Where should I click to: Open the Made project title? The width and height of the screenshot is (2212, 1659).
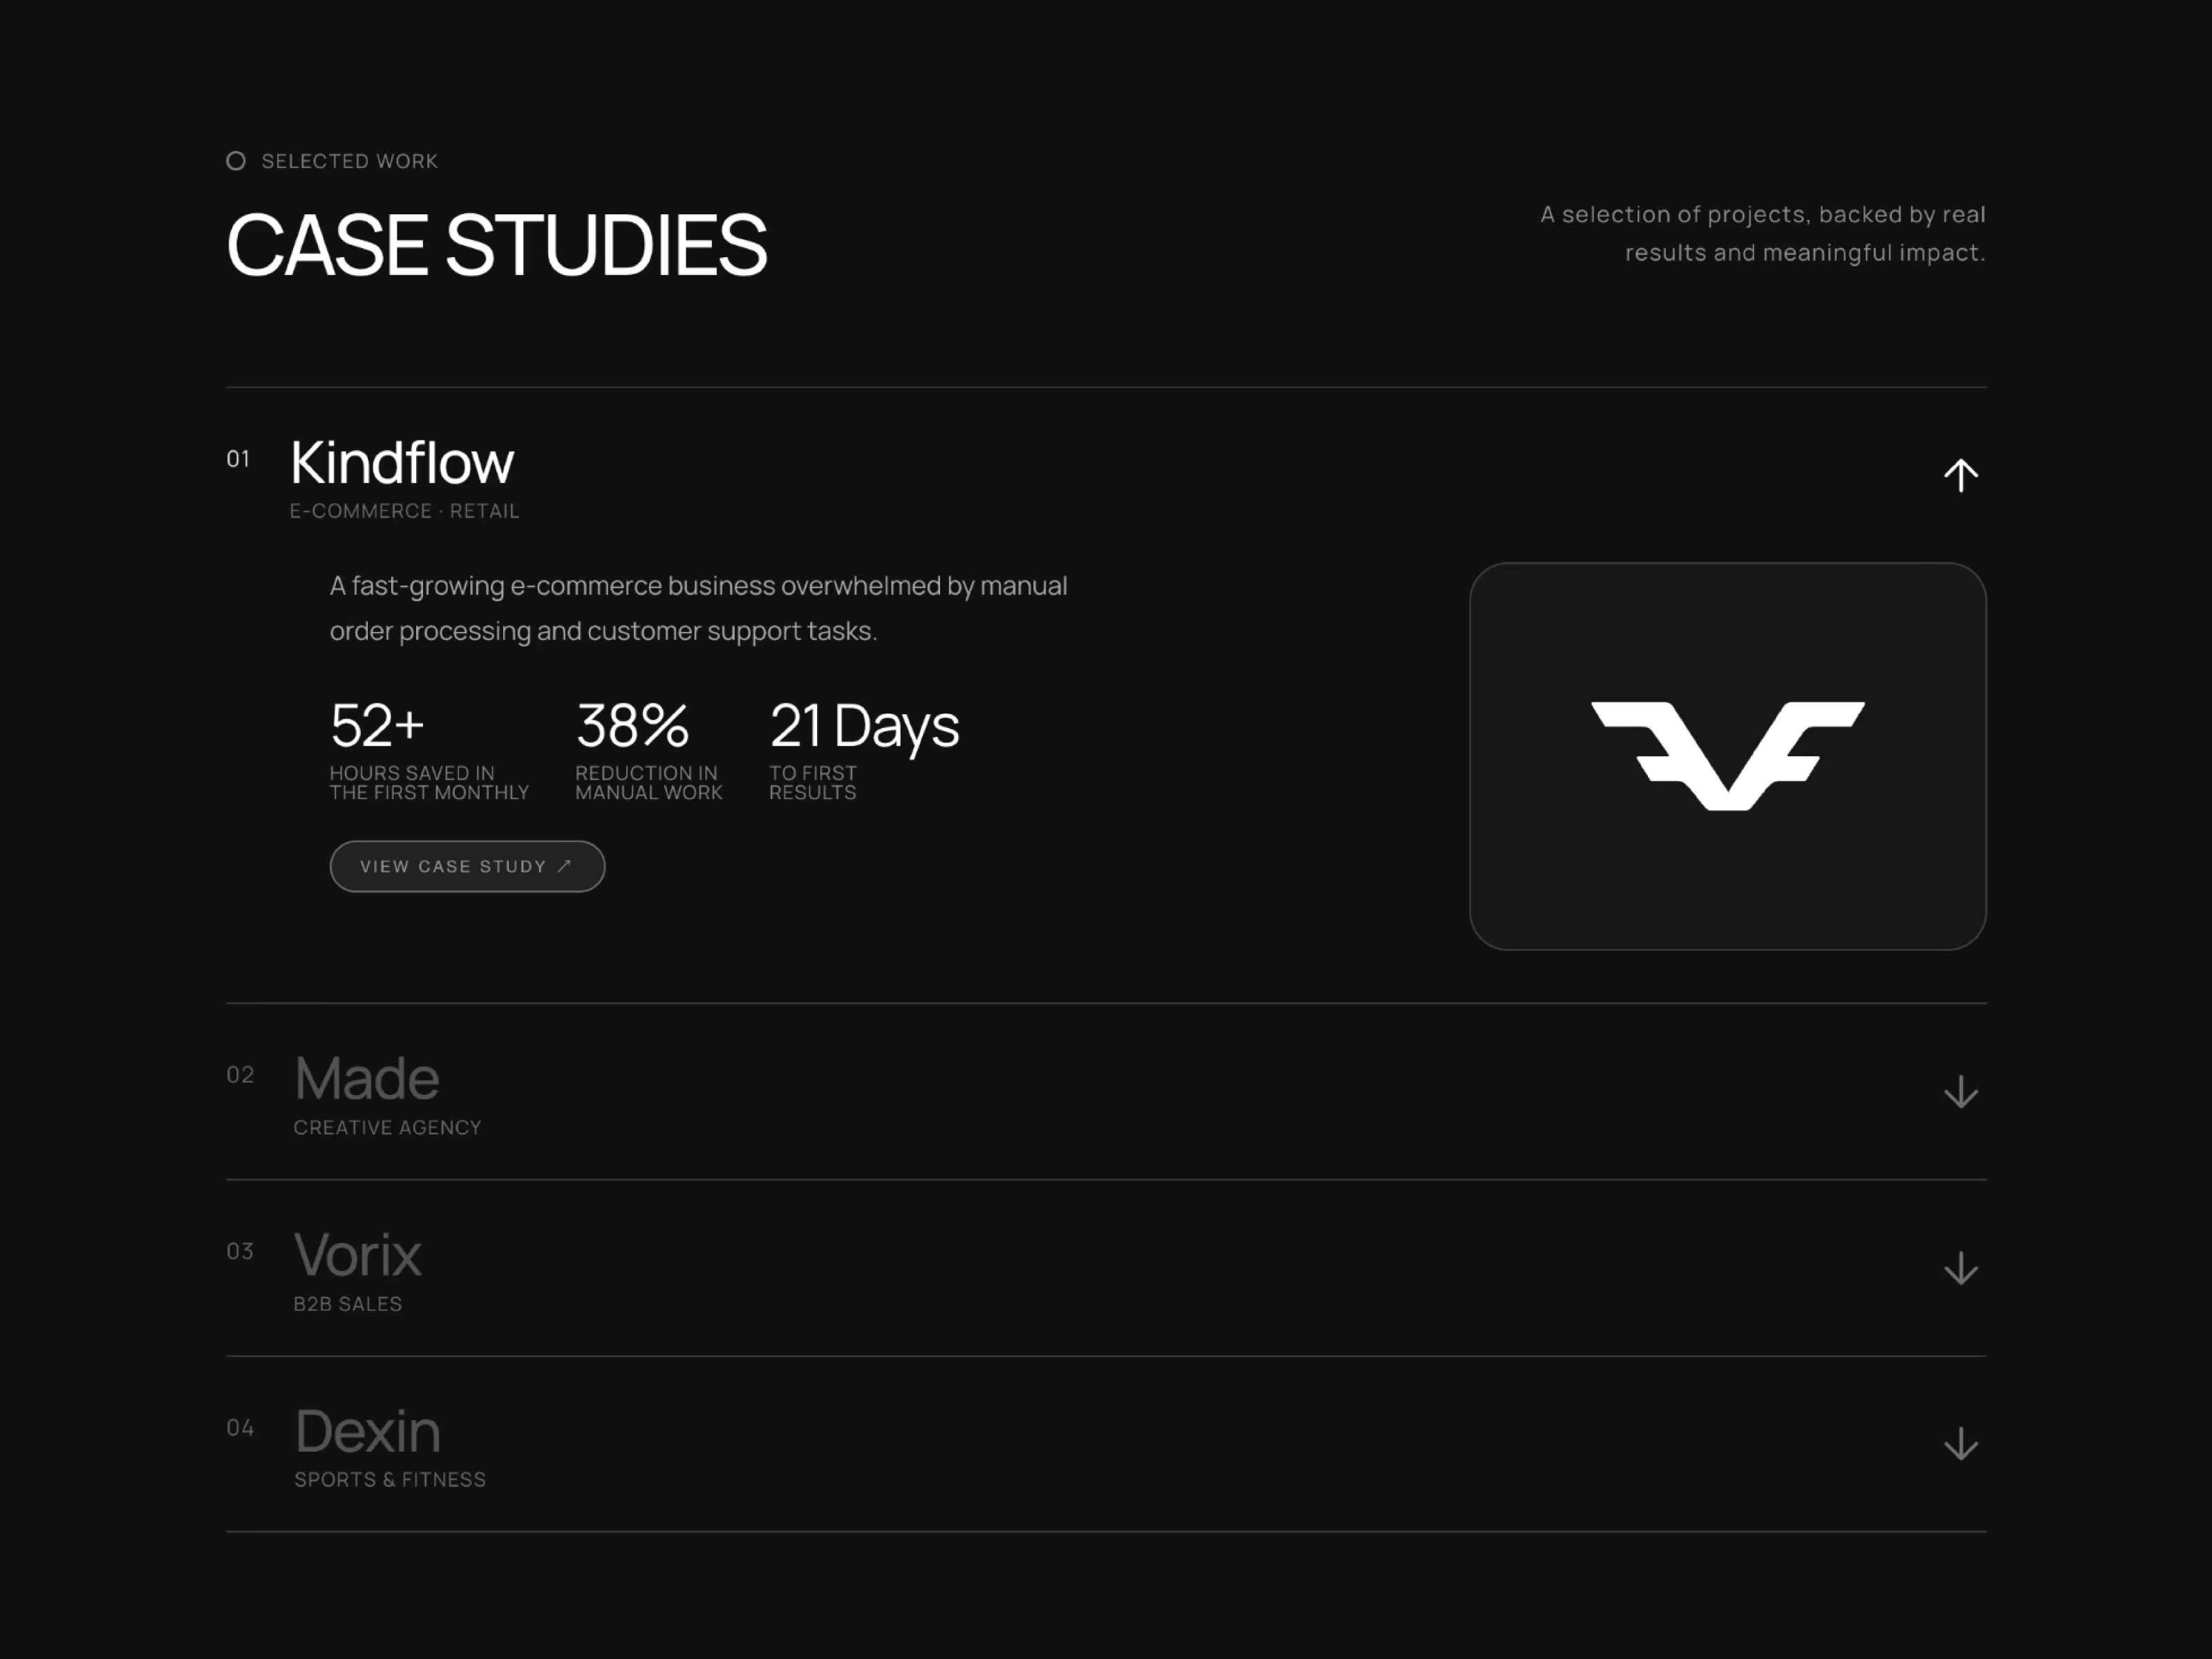[x=367, y=1078]
